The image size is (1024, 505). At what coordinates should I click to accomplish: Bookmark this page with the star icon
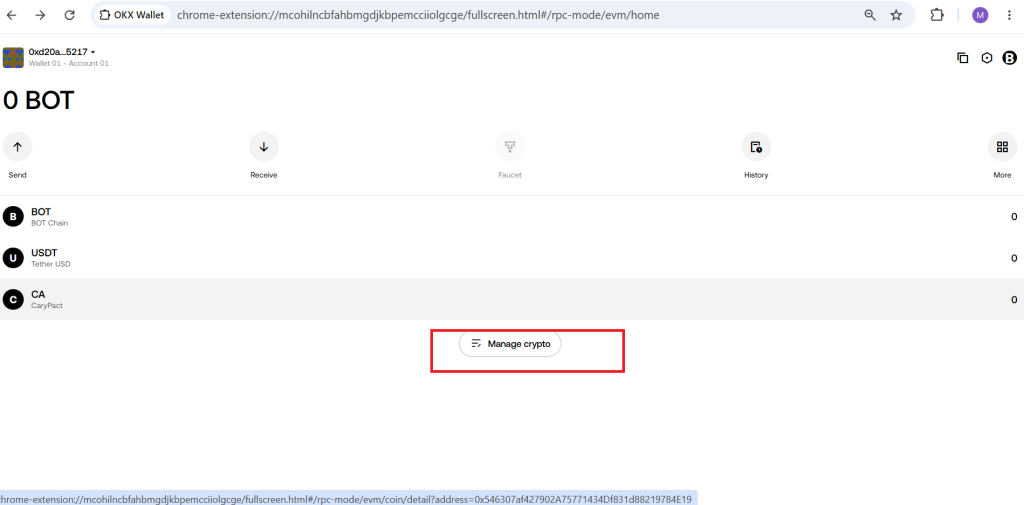click(x=896, y=15)
